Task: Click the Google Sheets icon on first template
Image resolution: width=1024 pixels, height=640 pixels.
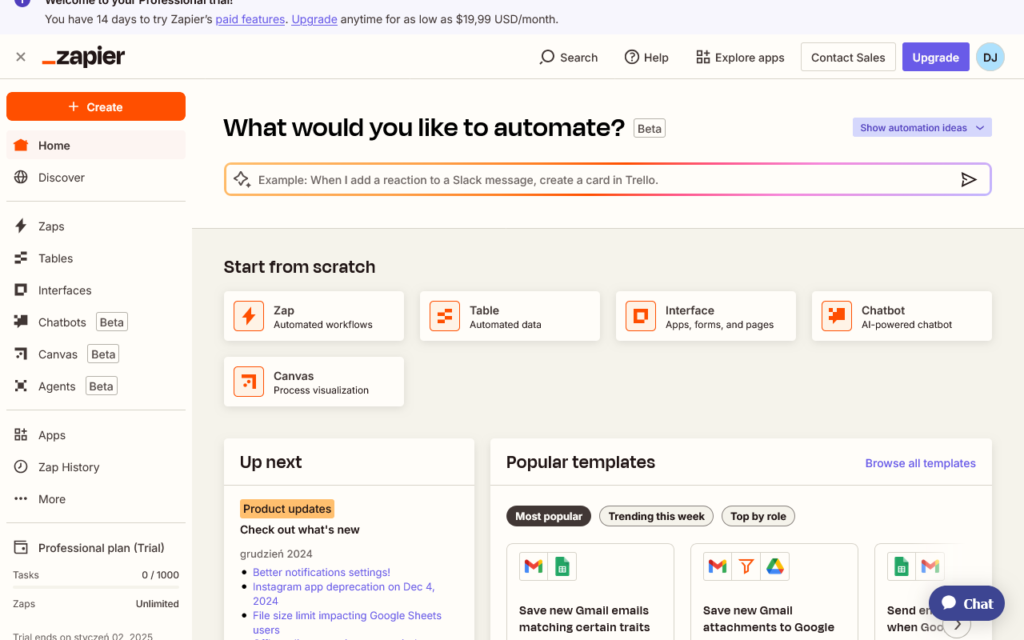Action: point(562,566)
